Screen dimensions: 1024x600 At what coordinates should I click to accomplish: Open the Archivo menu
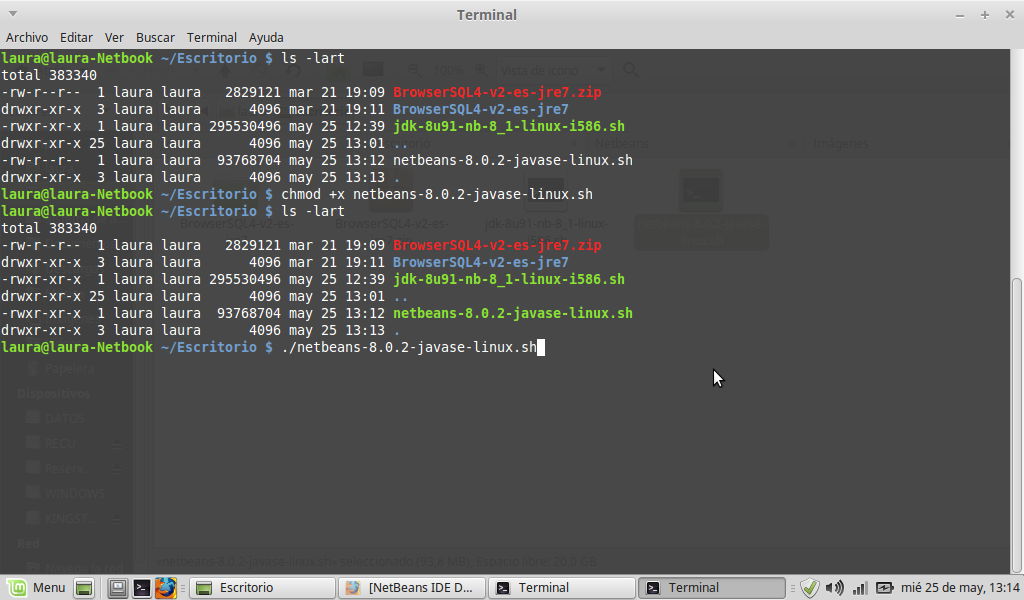pyautogui.click(x=27, y=37)
